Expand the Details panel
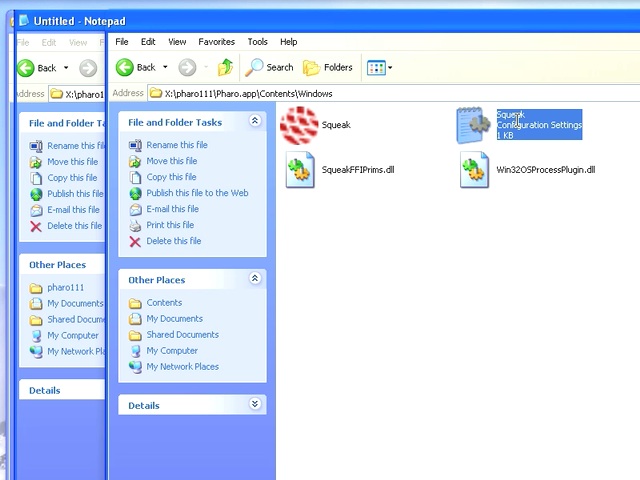 [255, 404]
